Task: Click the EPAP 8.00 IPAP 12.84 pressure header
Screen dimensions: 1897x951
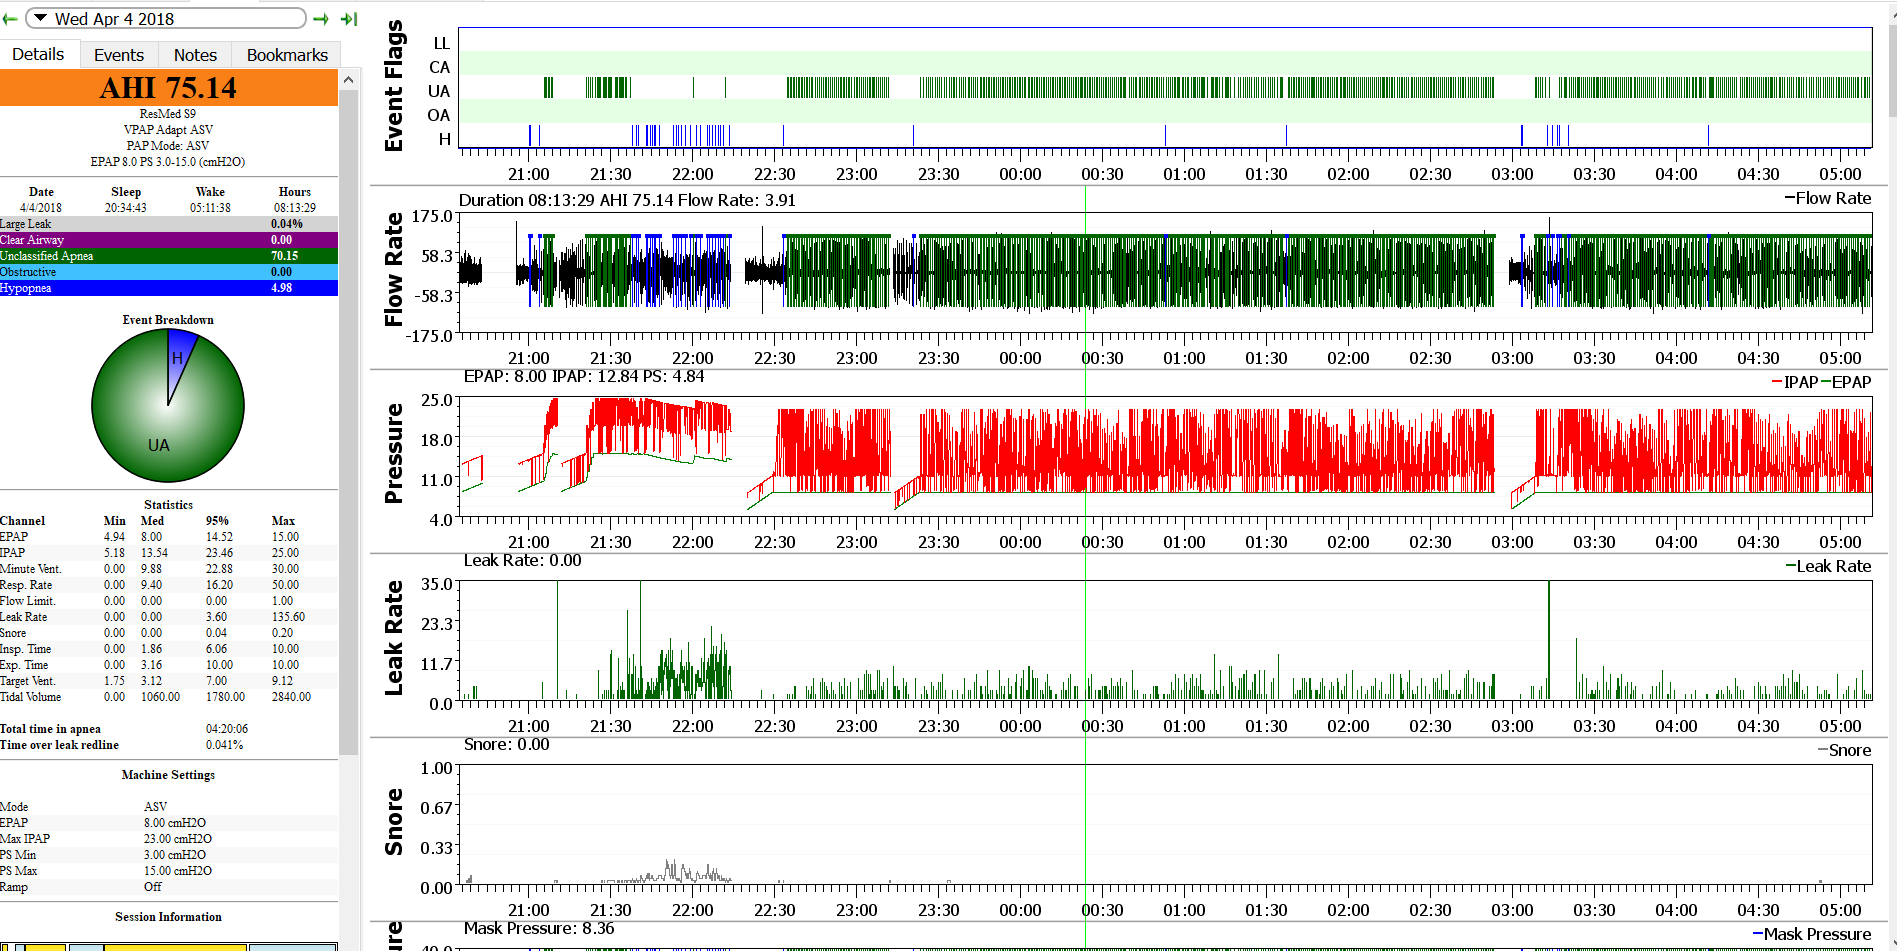Action: point(584,376)
